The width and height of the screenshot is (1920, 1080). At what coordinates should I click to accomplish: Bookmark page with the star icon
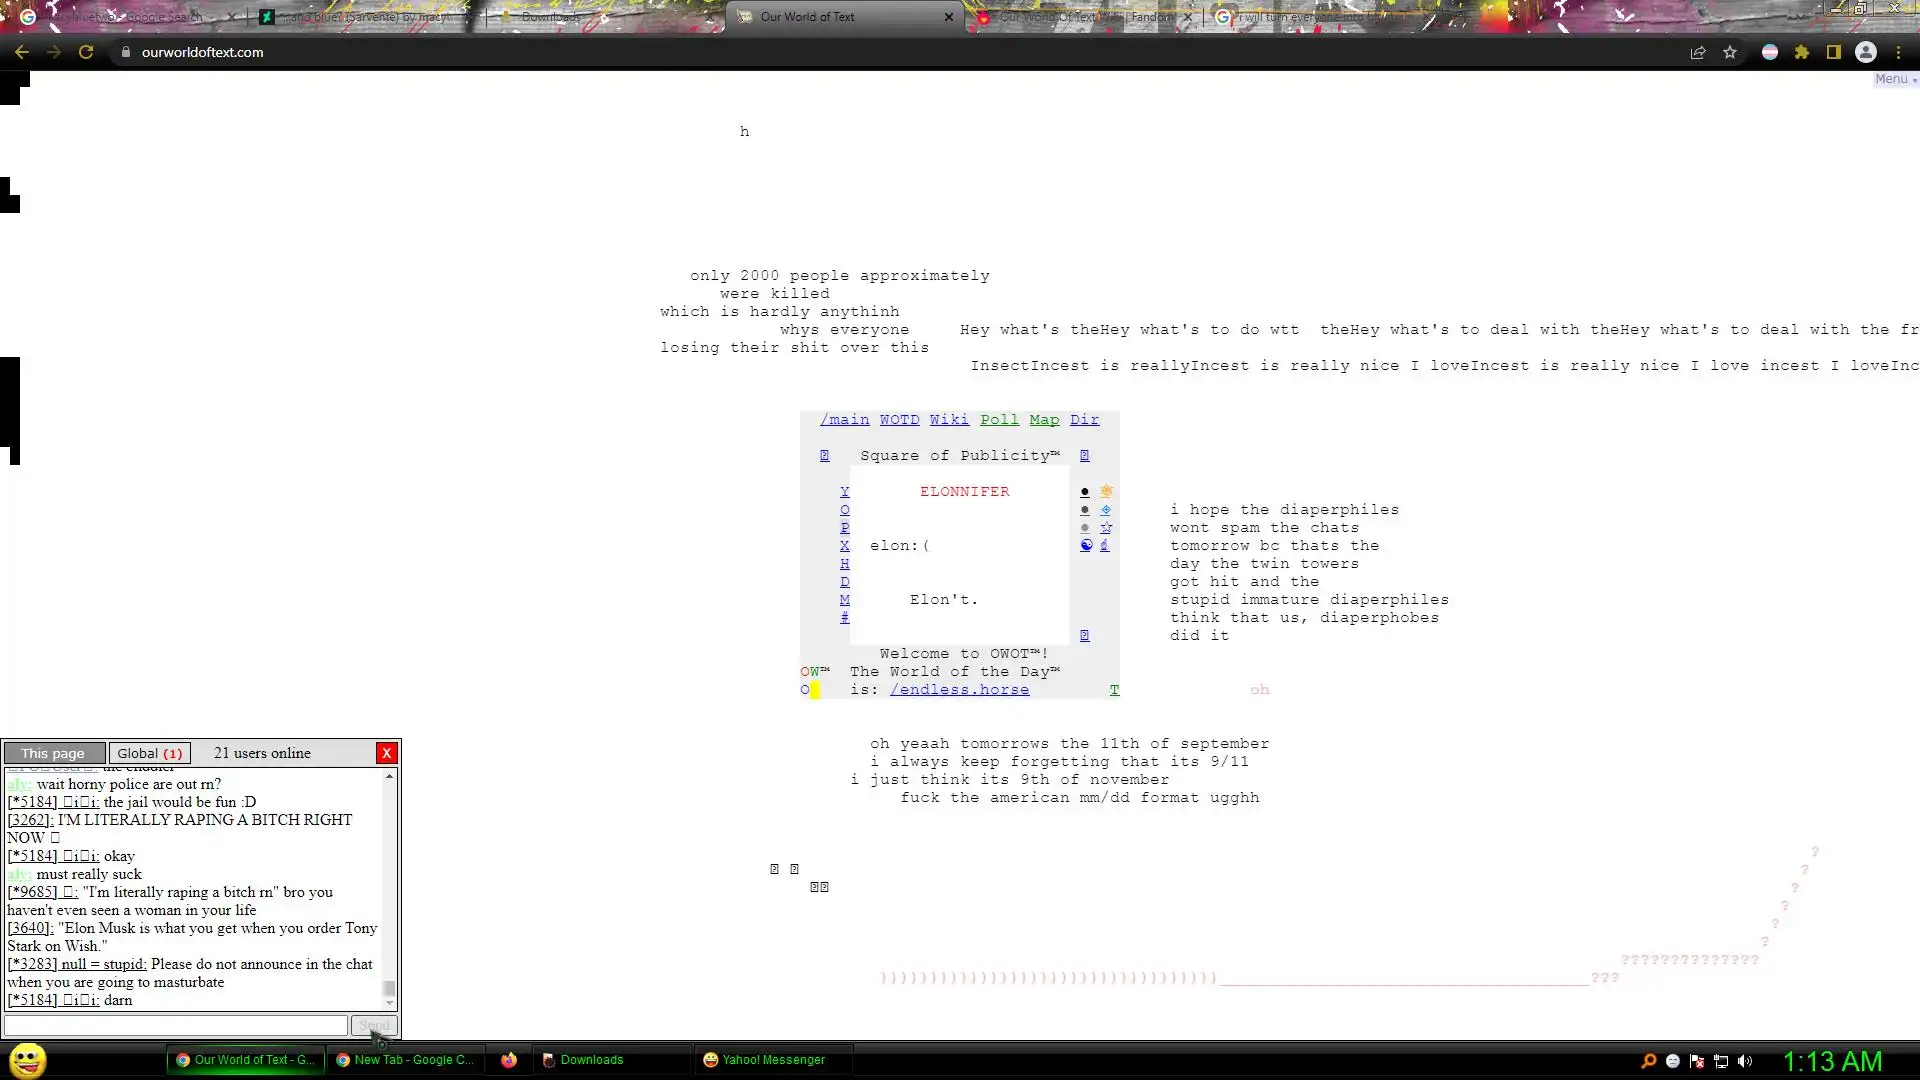tap(1730, 52)
